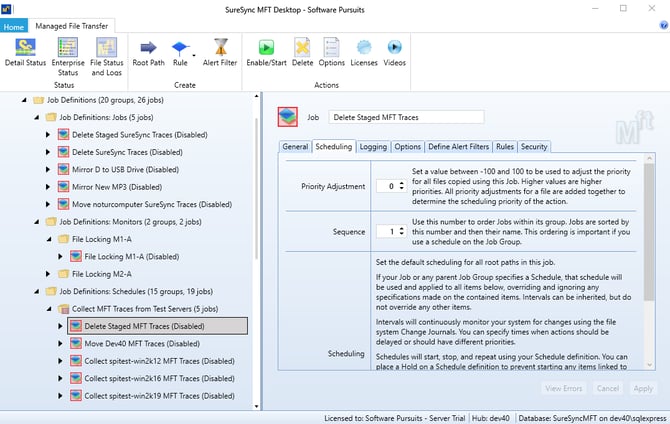The width and height of the screenshot is (670, 424).
Task: Click icon of Mirror D to USB Drive job
Action: click(63, 170)
